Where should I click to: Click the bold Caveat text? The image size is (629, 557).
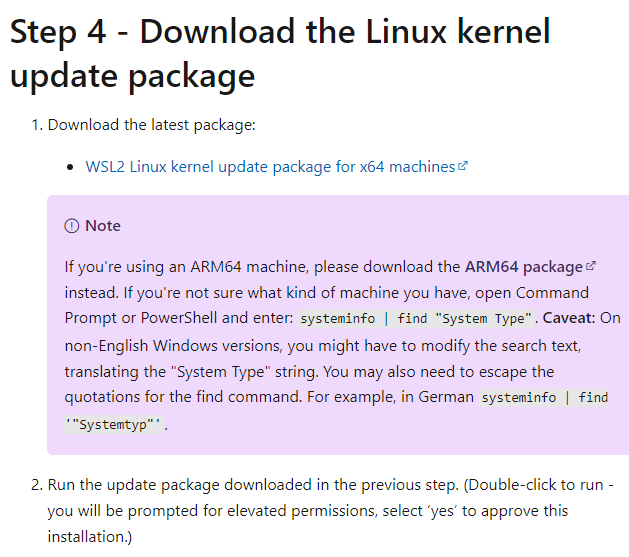point(569,318)
